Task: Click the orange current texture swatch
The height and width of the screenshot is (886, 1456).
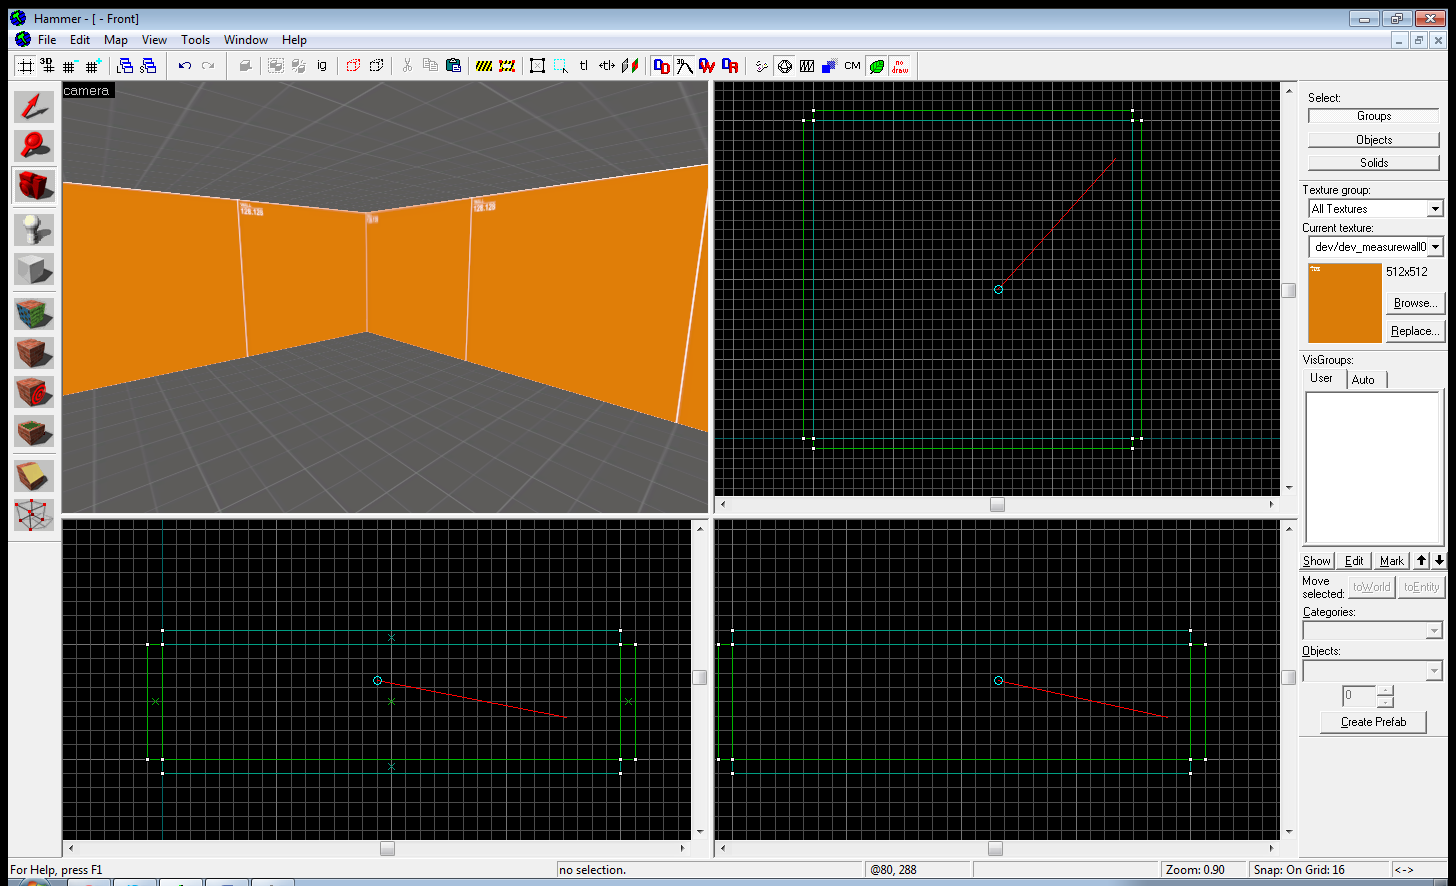Action: click(1344, 303)
